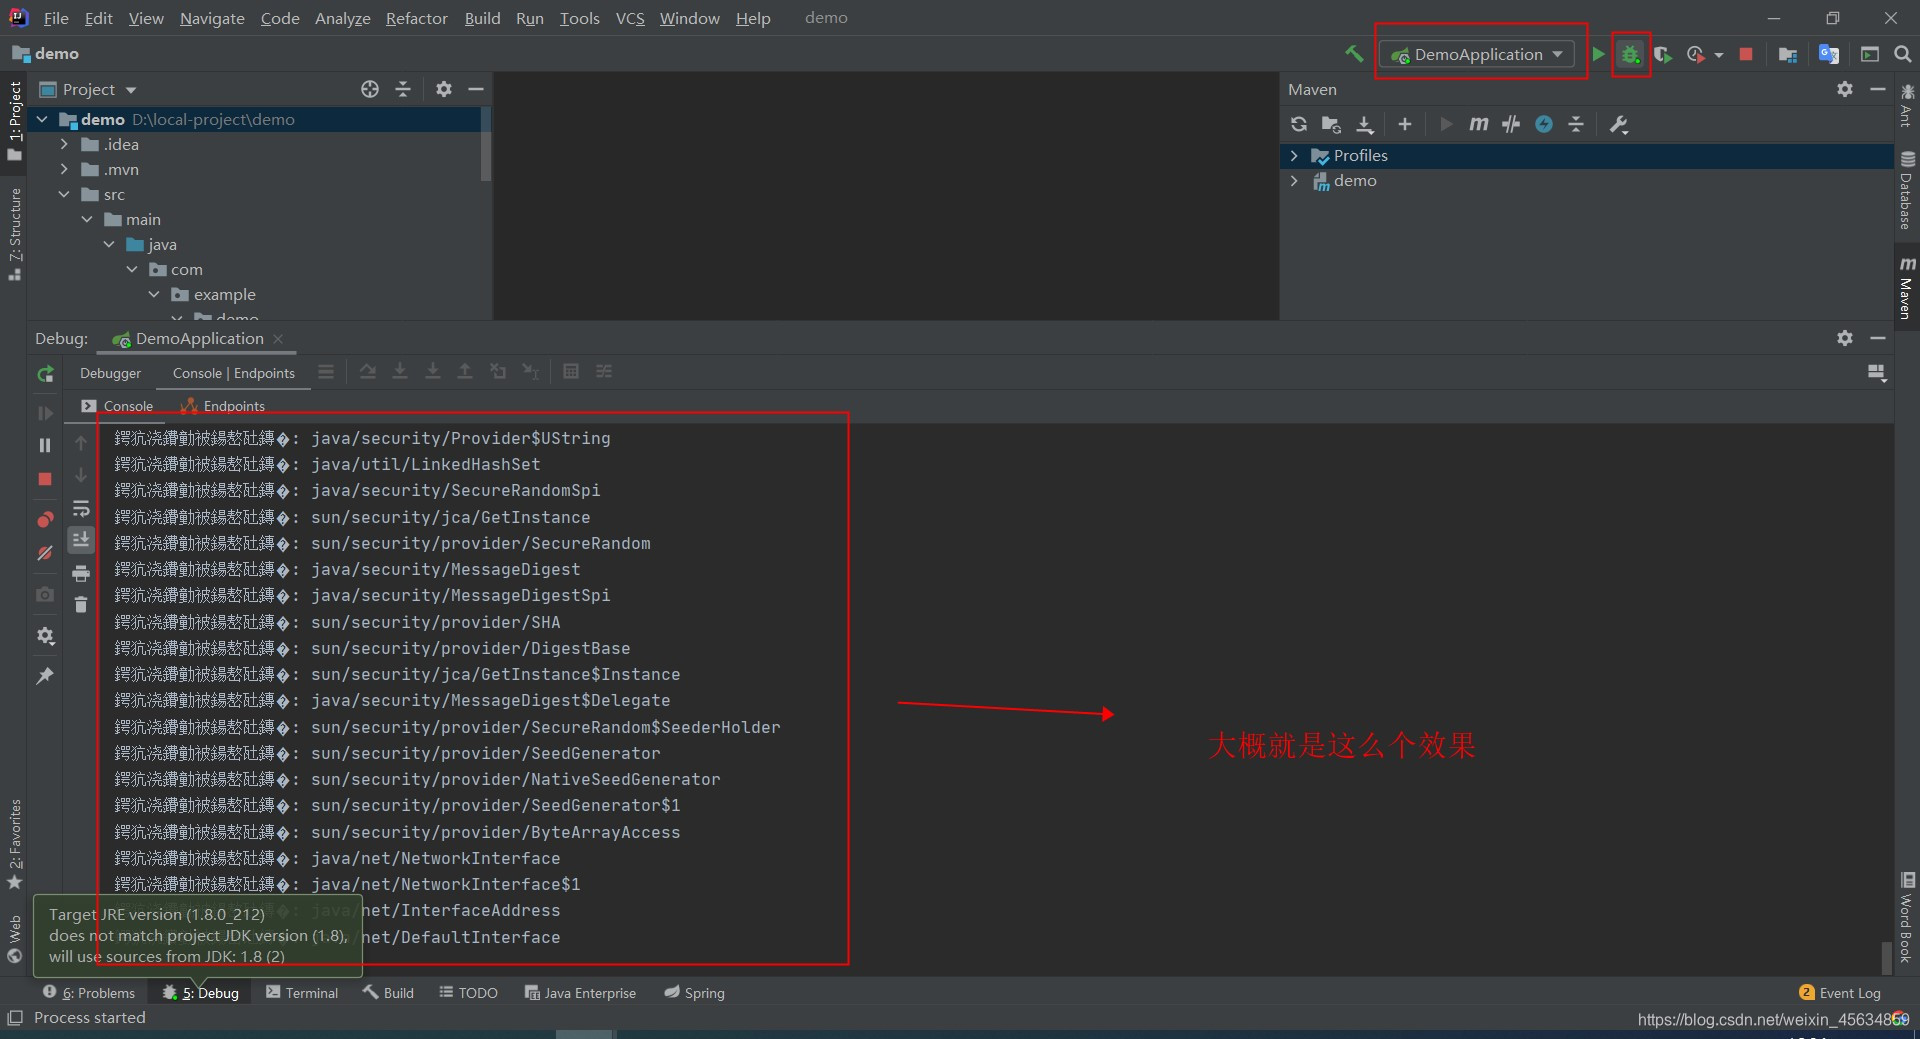The height and width of the screenshot is (1039, 1920).
Task: Open the File menu
Action: [x=56, y=18]
